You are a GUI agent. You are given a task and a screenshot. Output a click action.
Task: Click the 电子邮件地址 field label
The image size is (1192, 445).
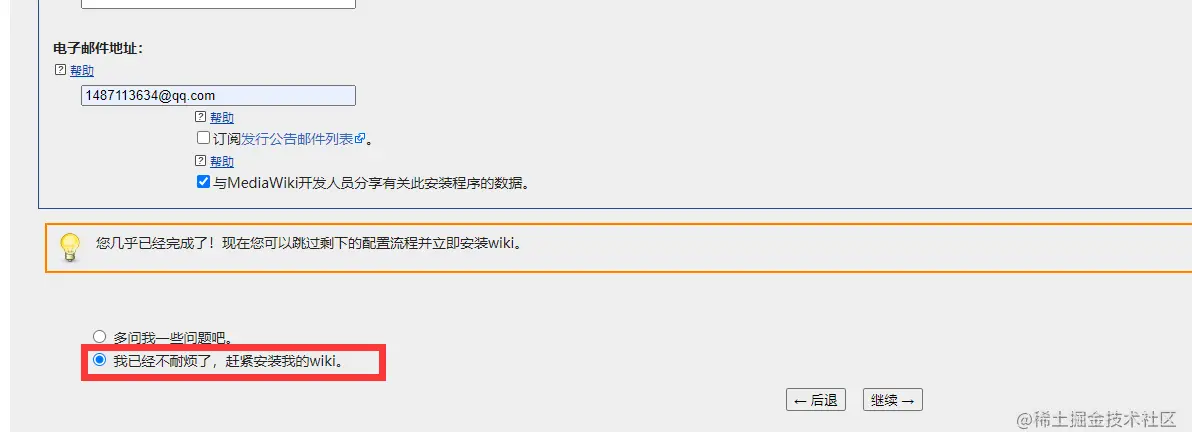point(98,49)
